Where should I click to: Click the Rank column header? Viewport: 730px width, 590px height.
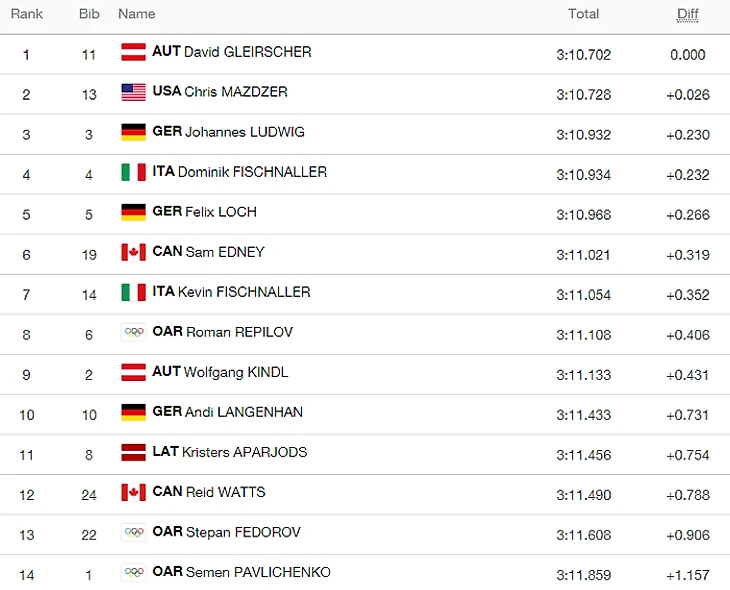click(x=27, y=14)
